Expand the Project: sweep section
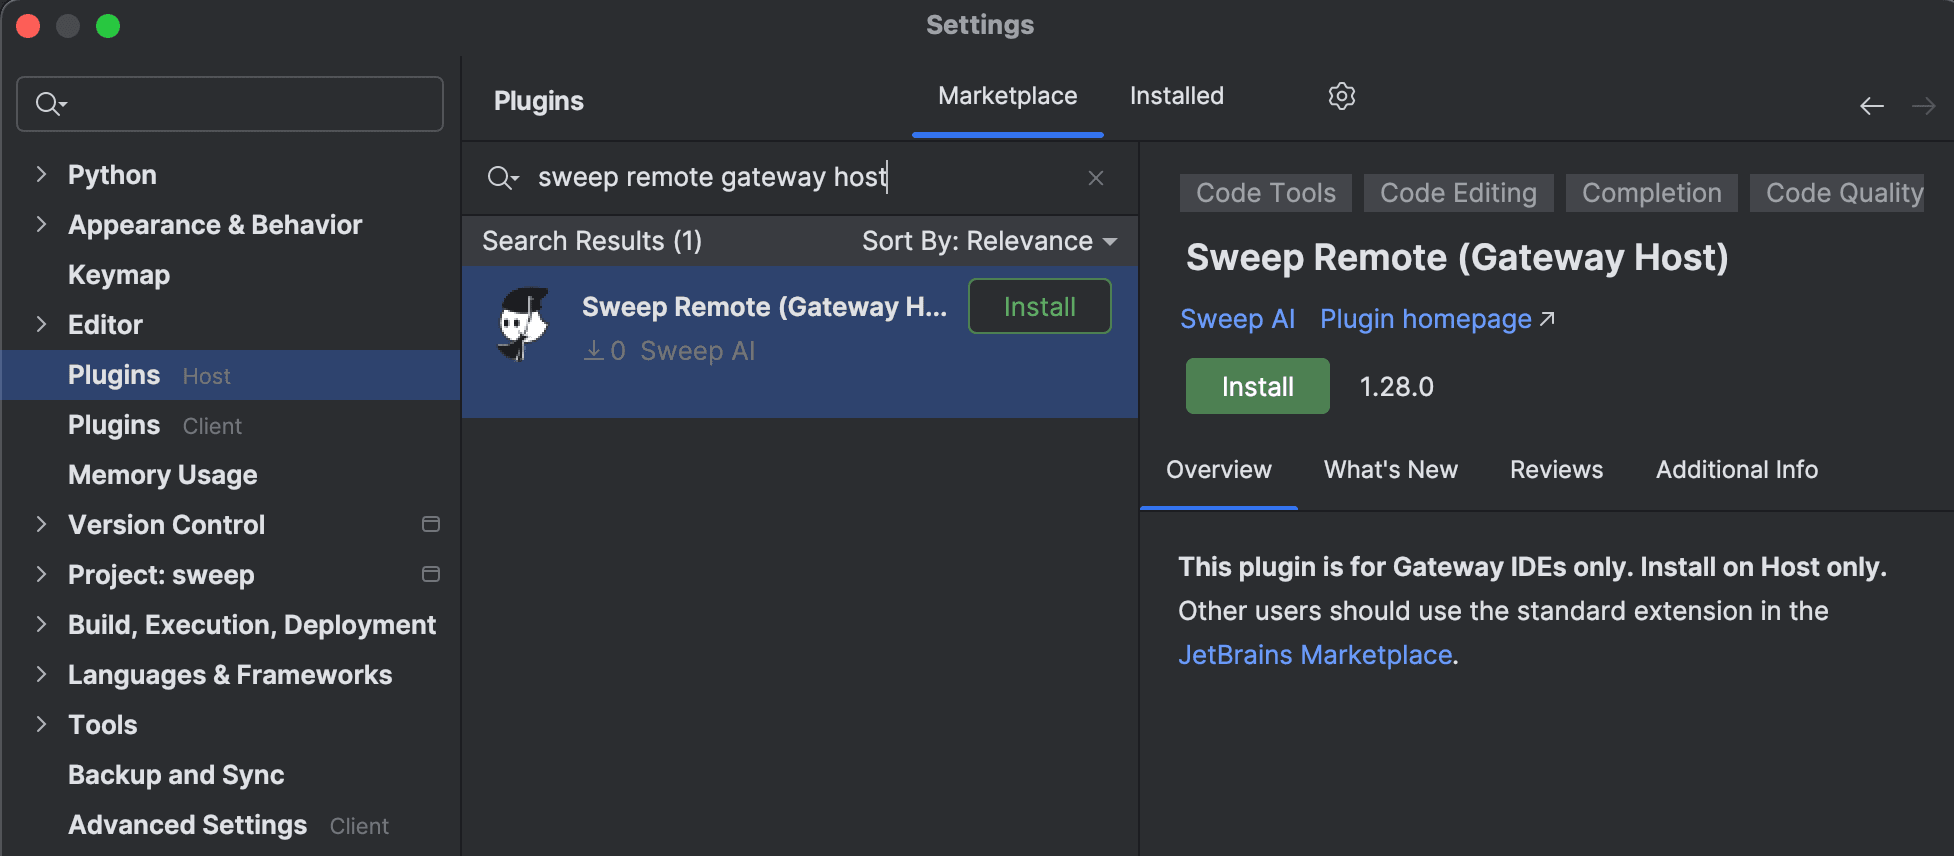Viewport: 1954px width, 856px height. point(41,574)
